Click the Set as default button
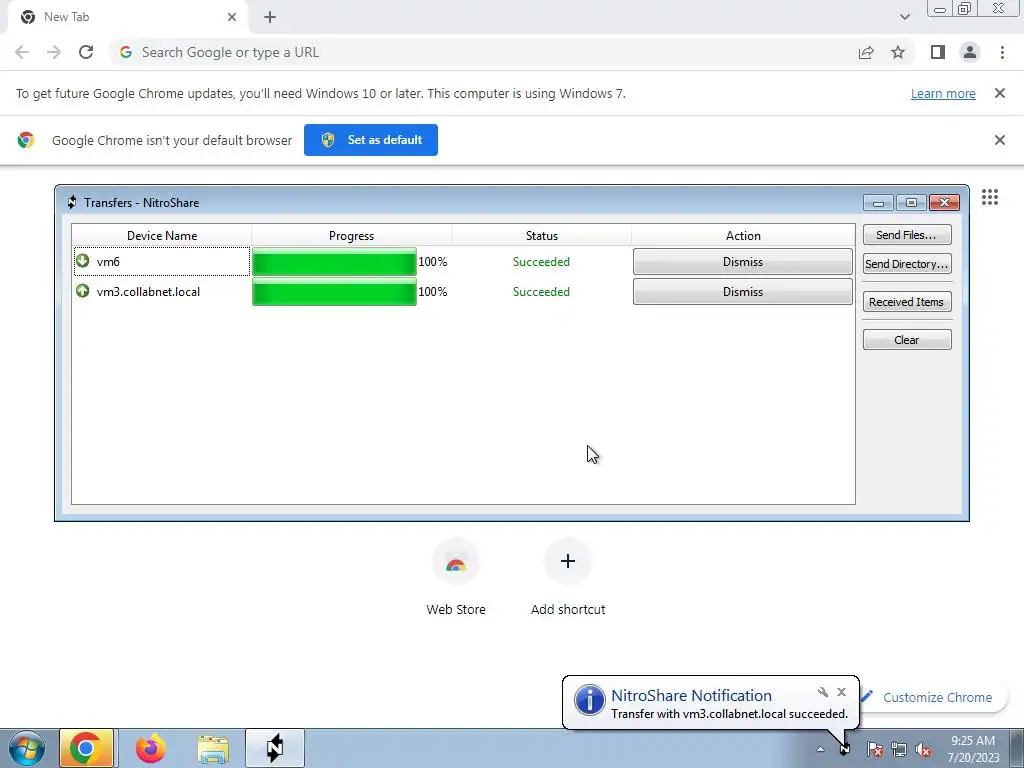 [371, 140]
